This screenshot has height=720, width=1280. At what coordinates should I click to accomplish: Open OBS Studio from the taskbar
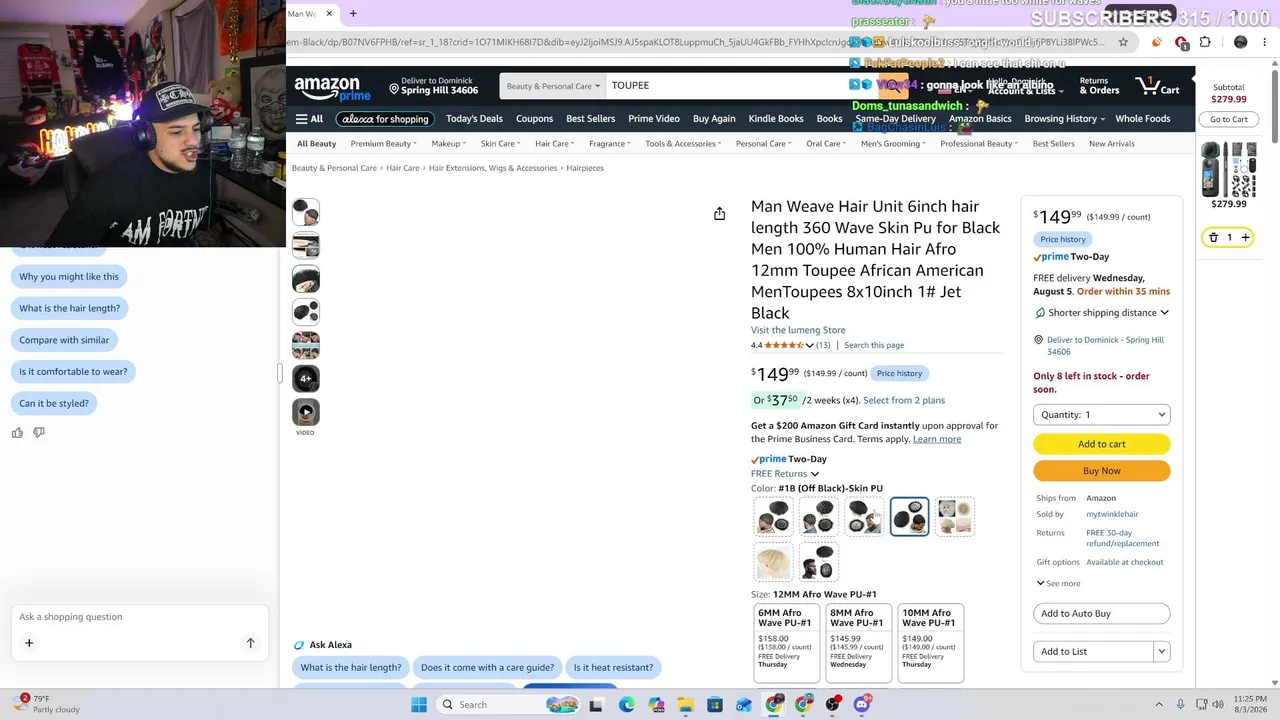tap(833, 705)
